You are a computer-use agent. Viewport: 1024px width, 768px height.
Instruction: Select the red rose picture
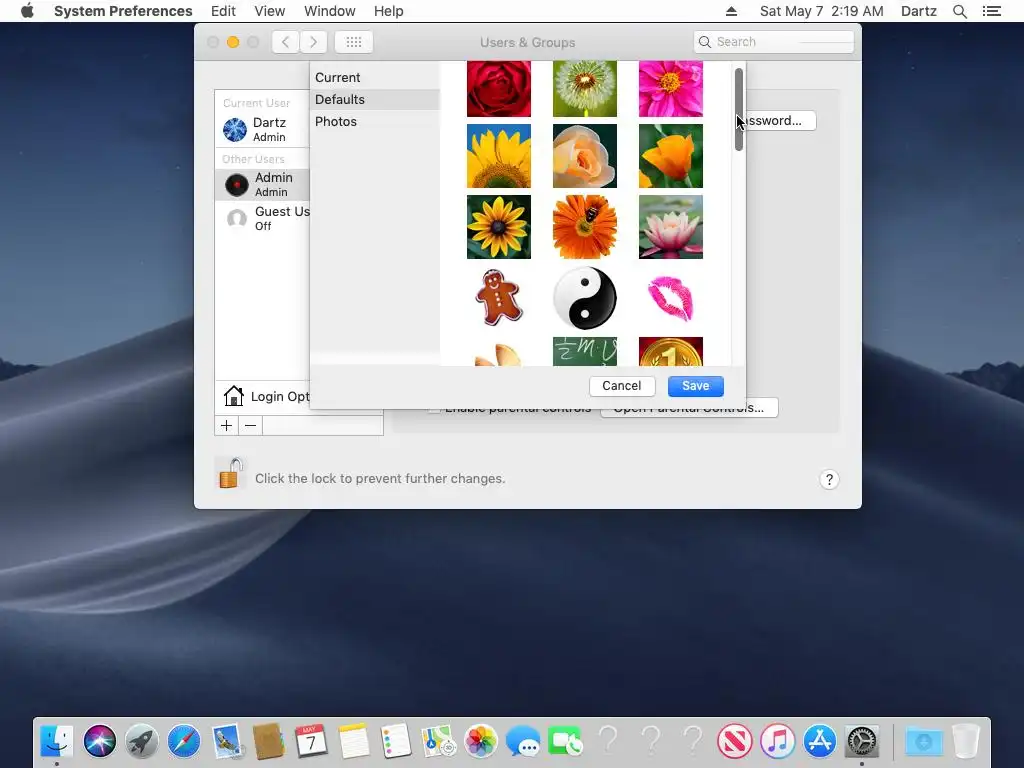pyautogui.click(x=499, y=89)
